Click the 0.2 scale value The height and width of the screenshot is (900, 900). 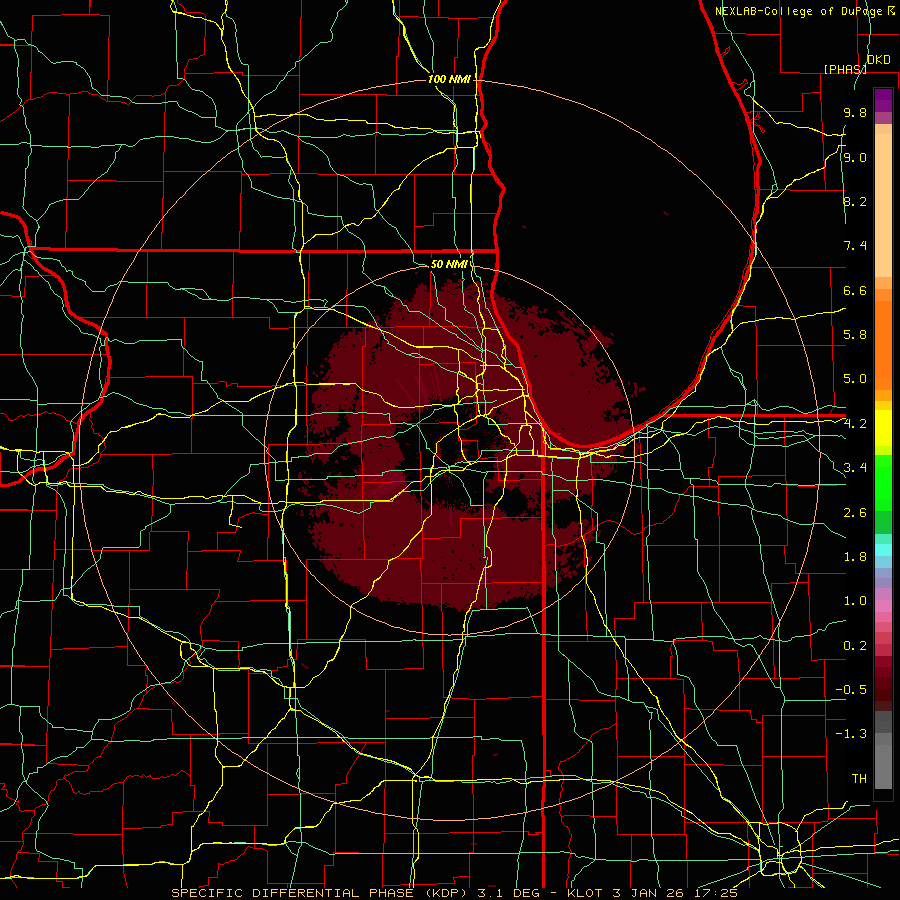pyautogui.click(x=855, y=646)
